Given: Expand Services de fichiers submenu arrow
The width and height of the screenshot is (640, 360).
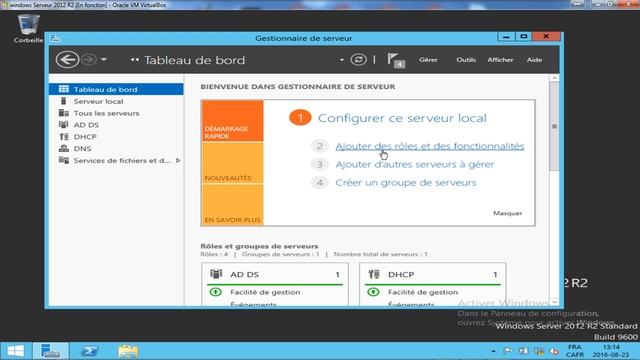Looking at the screenshot, I should point(178,160).
